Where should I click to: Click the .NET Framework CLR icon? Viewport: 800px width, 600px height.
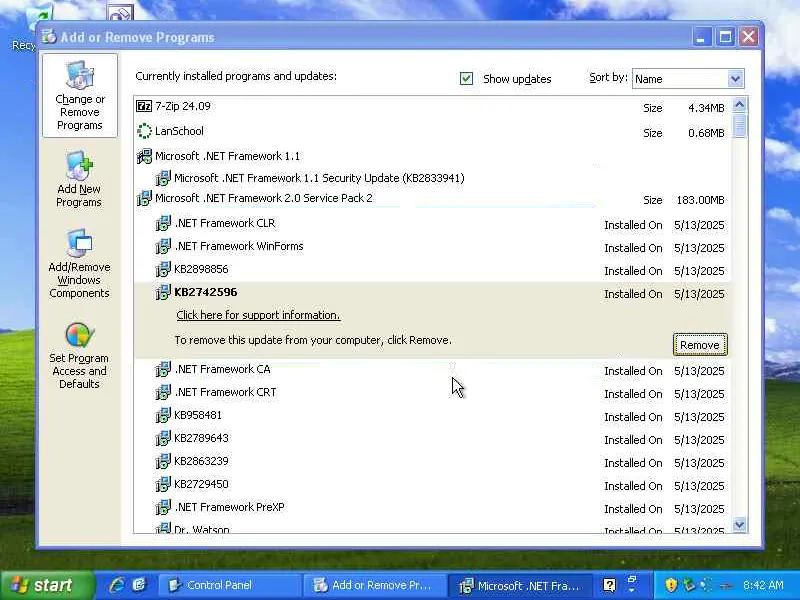(x=163, y=223)
